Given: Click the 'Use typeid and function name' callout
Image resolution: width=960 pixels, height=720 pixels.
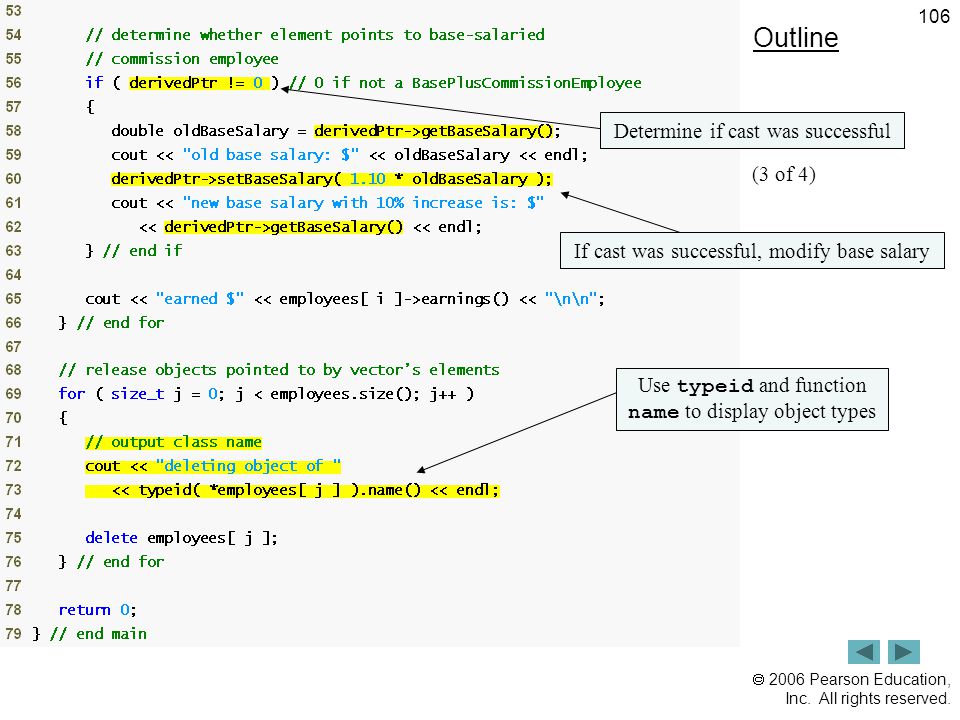Looking at the screenshot, I should pyautogui.click(x=752, y=399).
